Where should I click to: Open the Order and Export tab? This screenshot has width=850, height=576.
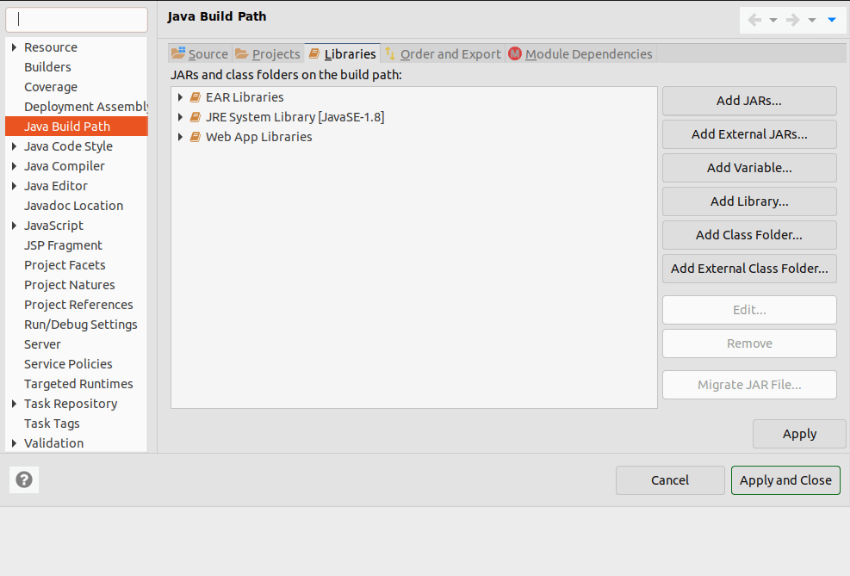pos(443,54)
